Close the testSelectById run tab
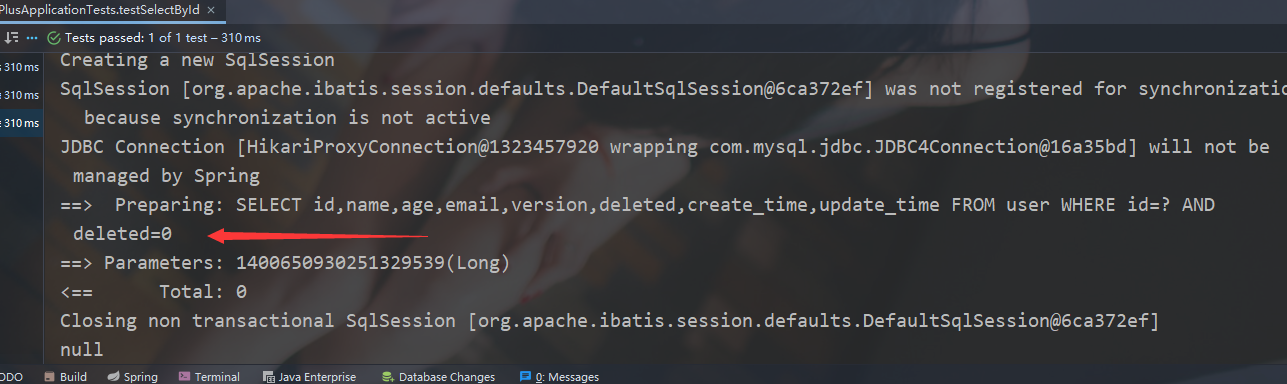Screen dimensions: 1287x384 coord(213,9)
